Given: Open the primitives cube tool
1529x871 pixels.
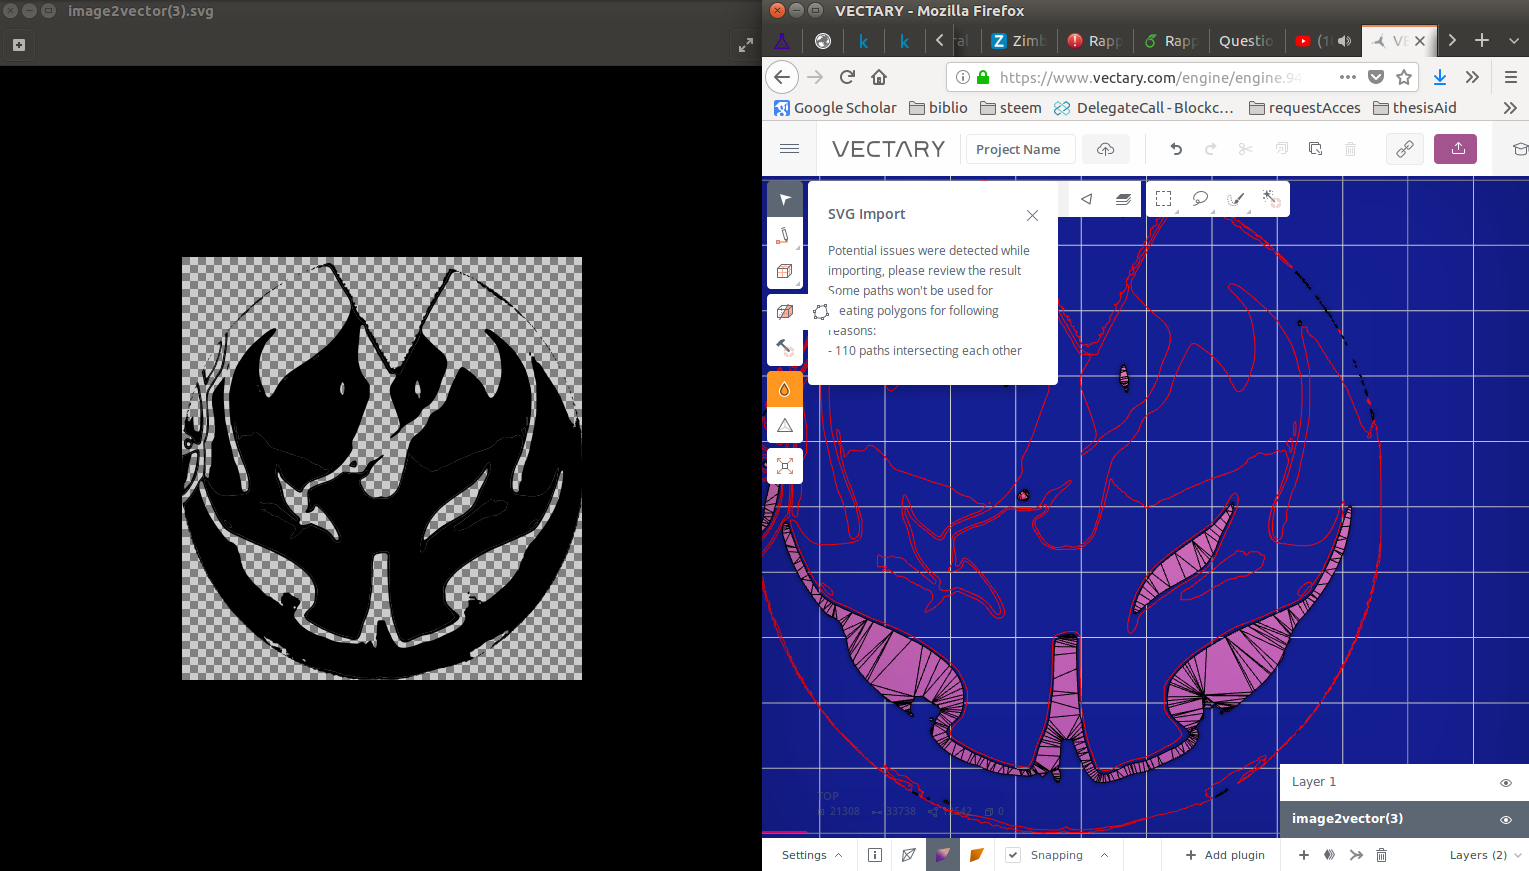Looking at the screenshot, I should click(x=785, y=271).
